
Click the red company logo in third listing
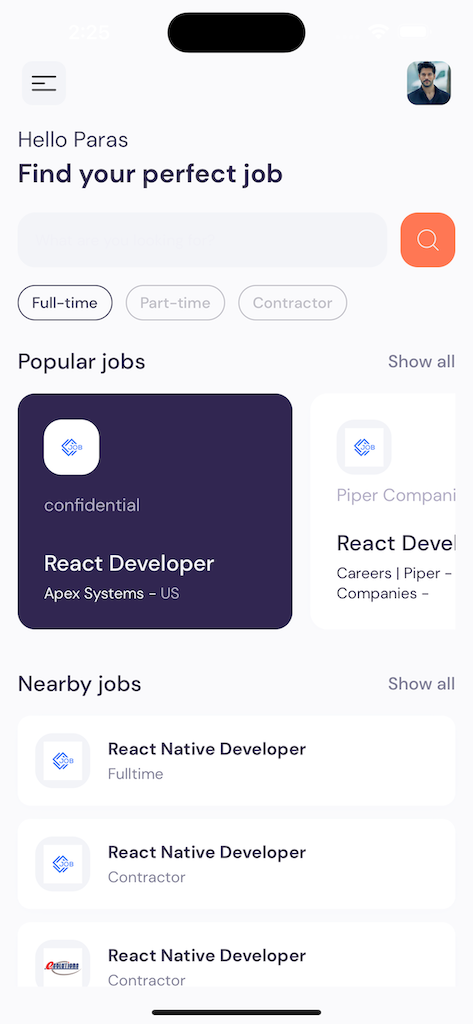(x=63, y=967)
